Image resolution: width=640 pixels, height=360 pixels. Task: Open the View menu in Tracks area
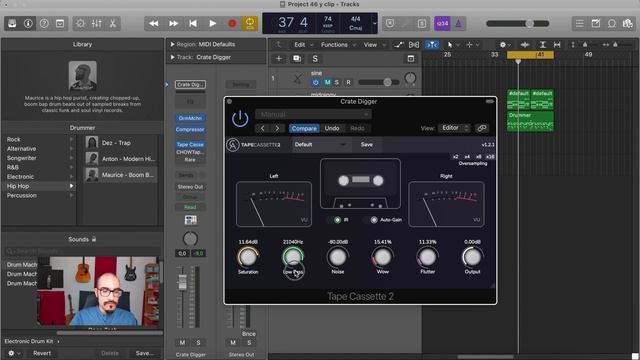[x=373, y=44]
